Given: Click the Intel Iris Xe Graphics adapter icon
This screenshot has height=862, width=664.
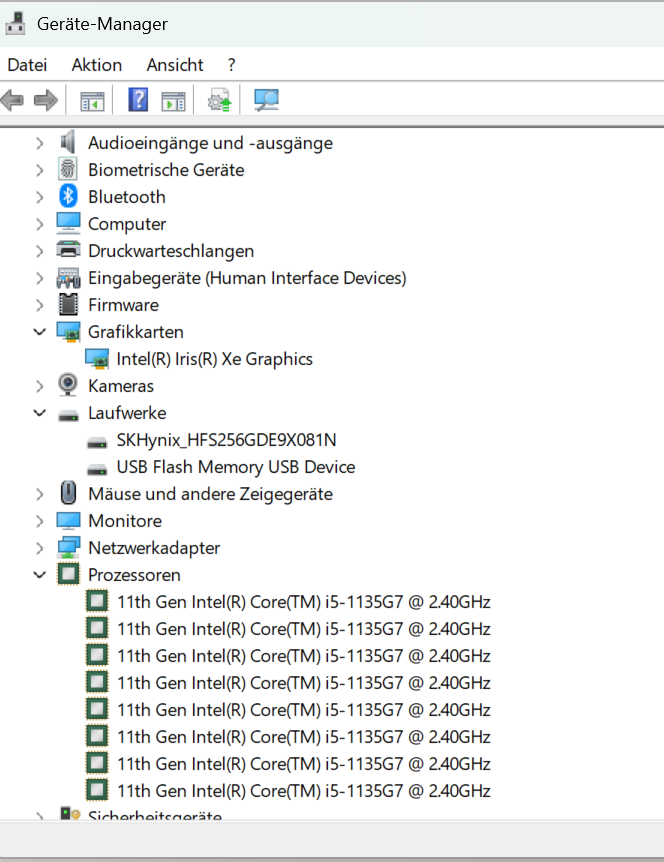Looking at the screenshot, I should coord(97,358).
